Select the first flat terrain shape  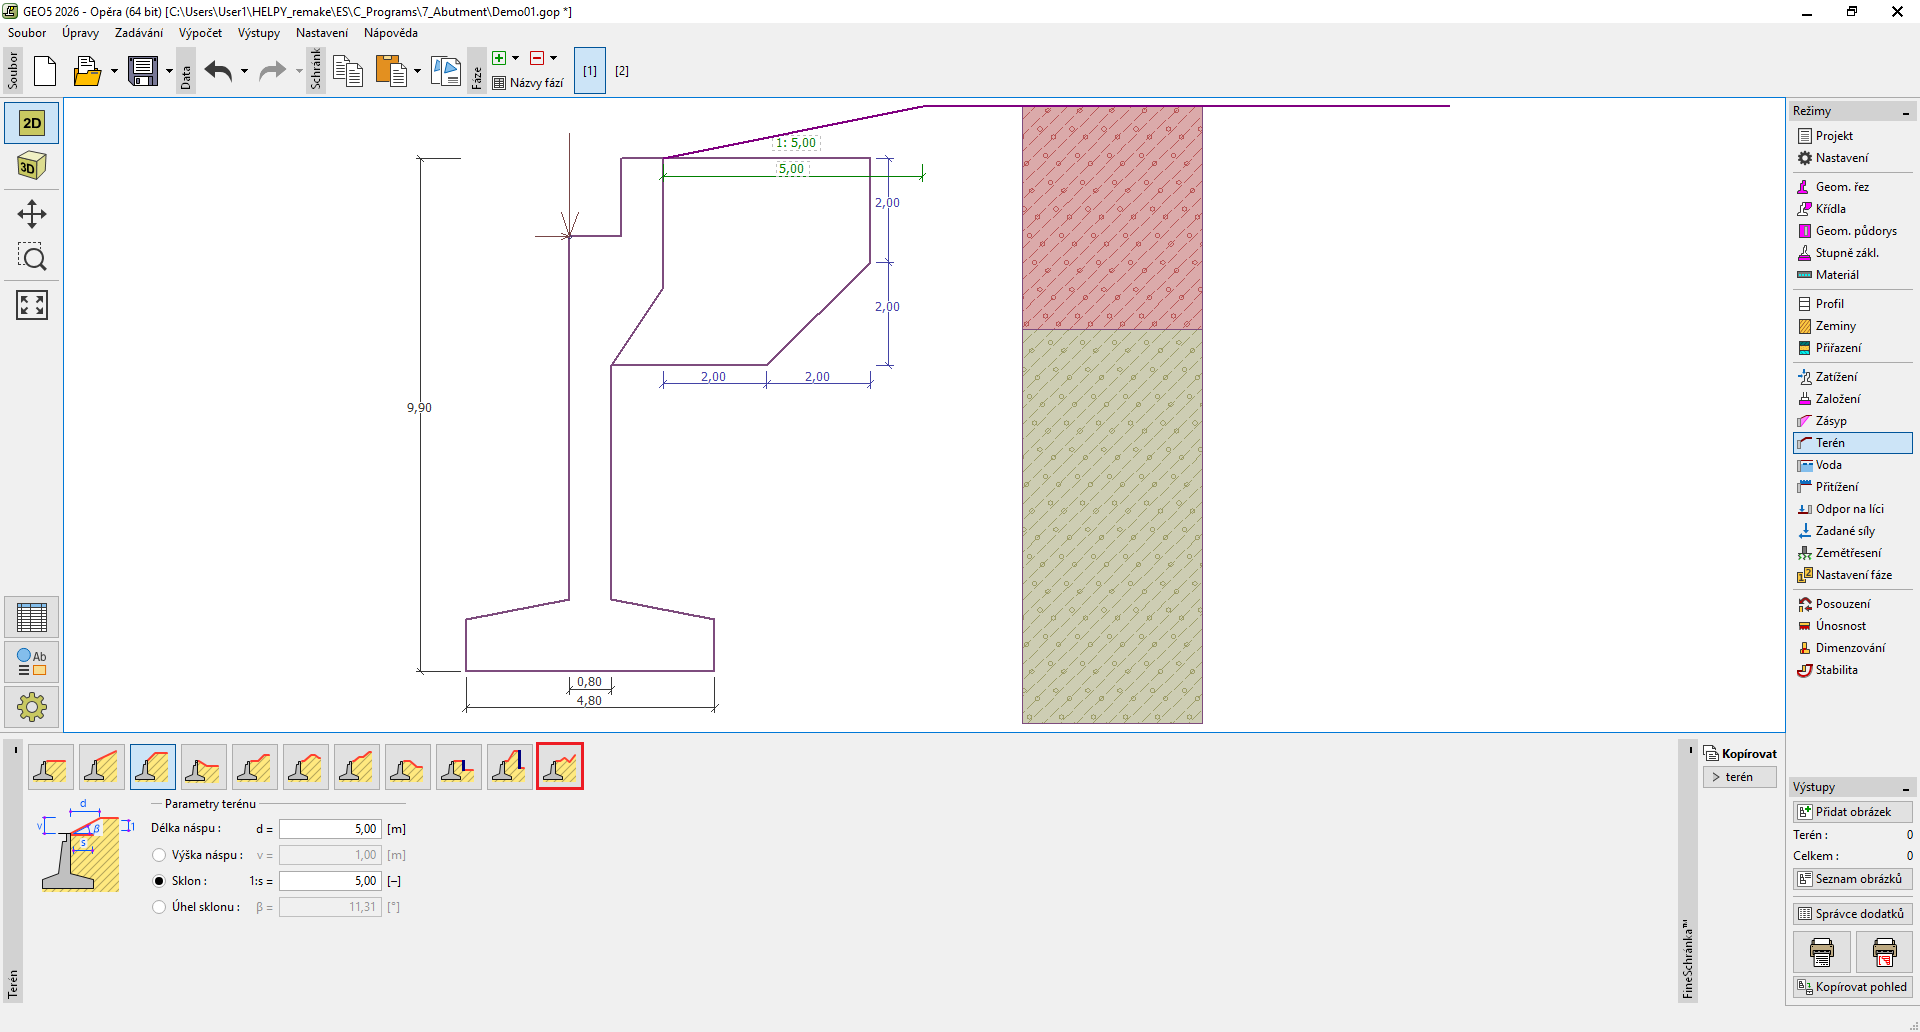tap(50, 767)
